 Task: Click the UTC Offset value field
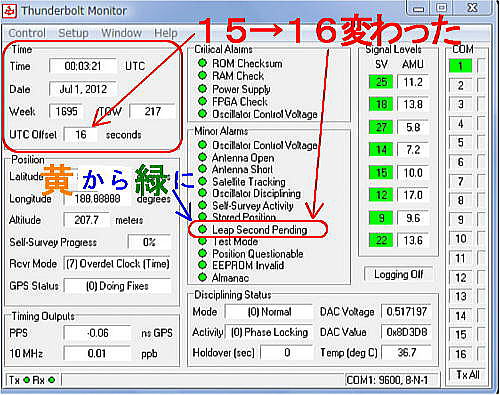point(81,135)
